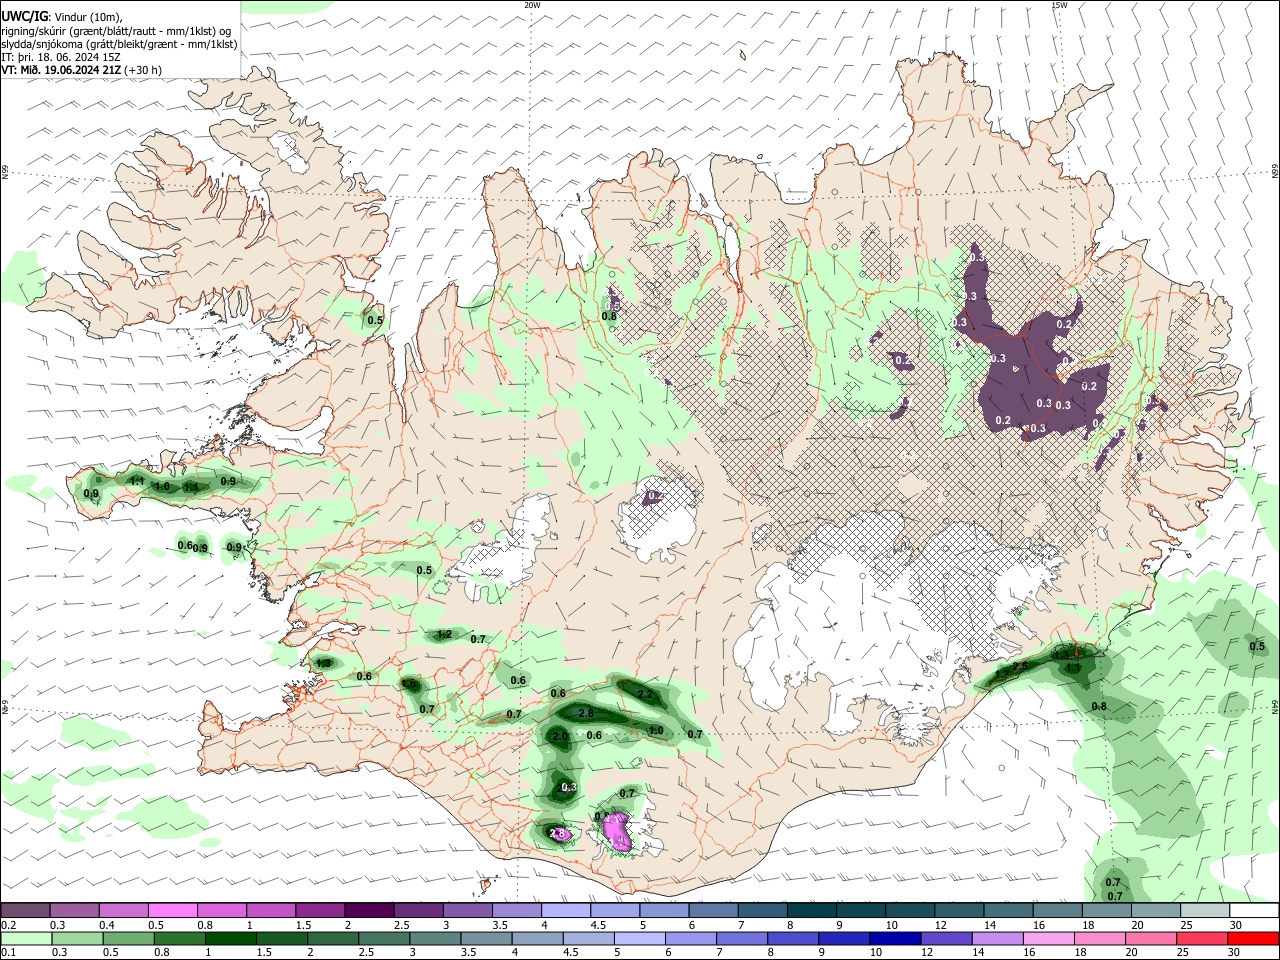Viewport: 1280px width, 960px height.
Task: Click the bright pink swatch right of top-row 0.5
Action: coord(172,910)
